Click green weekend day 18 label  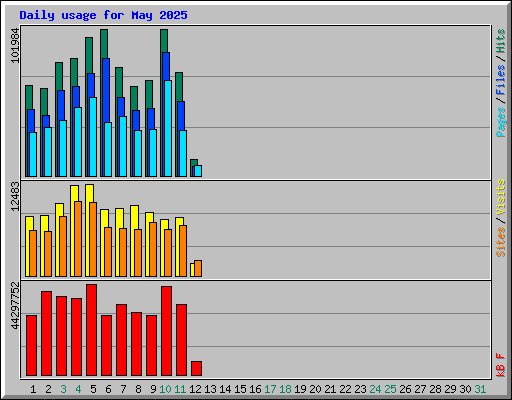tap(285, 389)
